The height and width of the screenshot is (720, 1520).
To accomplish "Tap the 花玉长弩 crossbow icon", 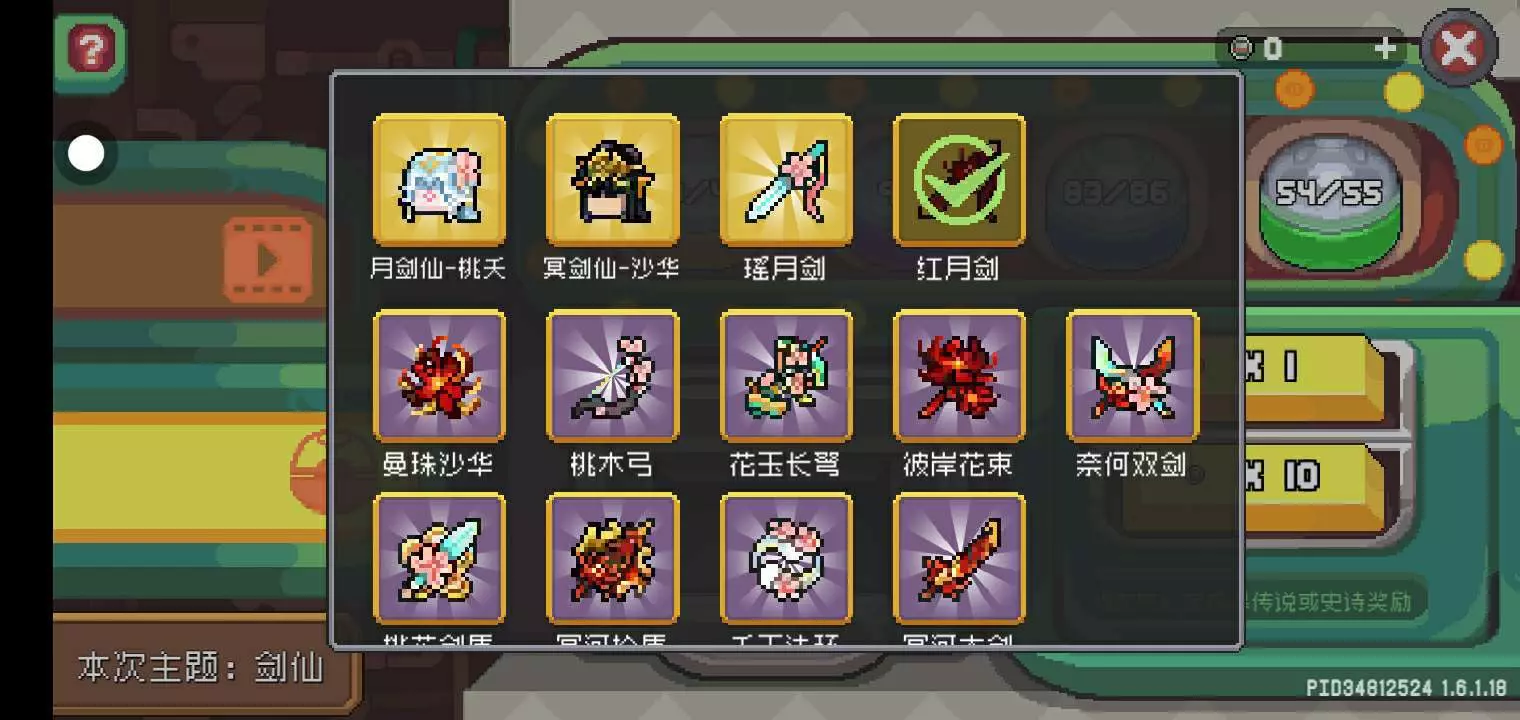I will 786,376.
